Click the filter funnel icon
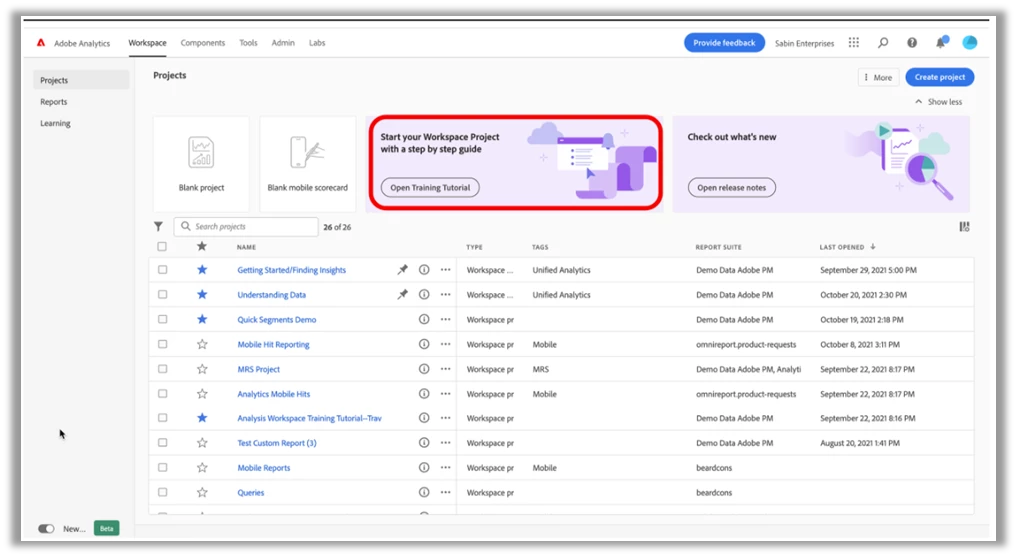 click(x=158, y=226)
